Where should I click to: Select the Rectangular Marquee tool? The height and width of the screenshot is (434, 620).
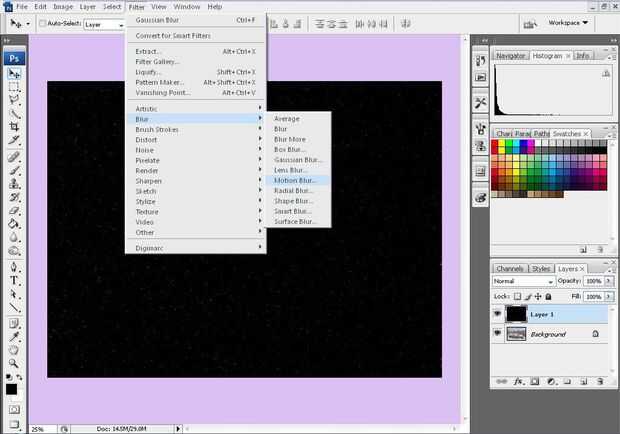(x=14, y=87)
